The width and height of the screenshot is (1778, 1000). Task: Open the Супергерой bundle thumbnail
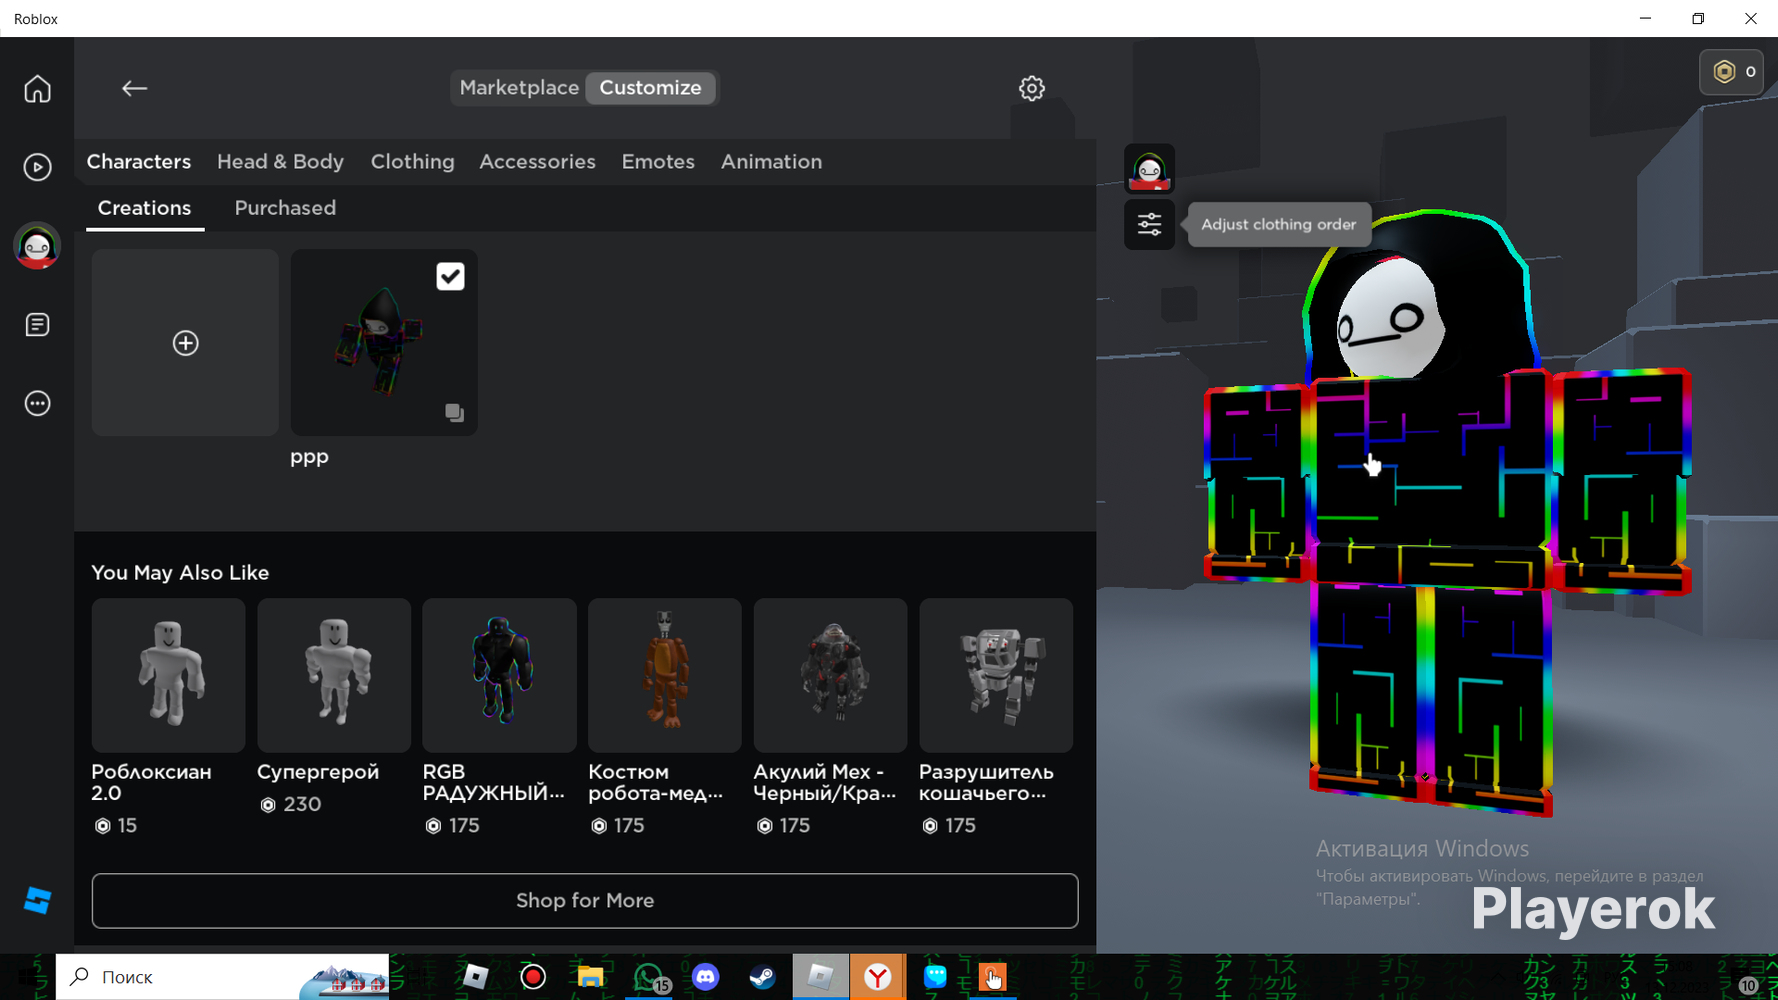click(x=334, y=675)
